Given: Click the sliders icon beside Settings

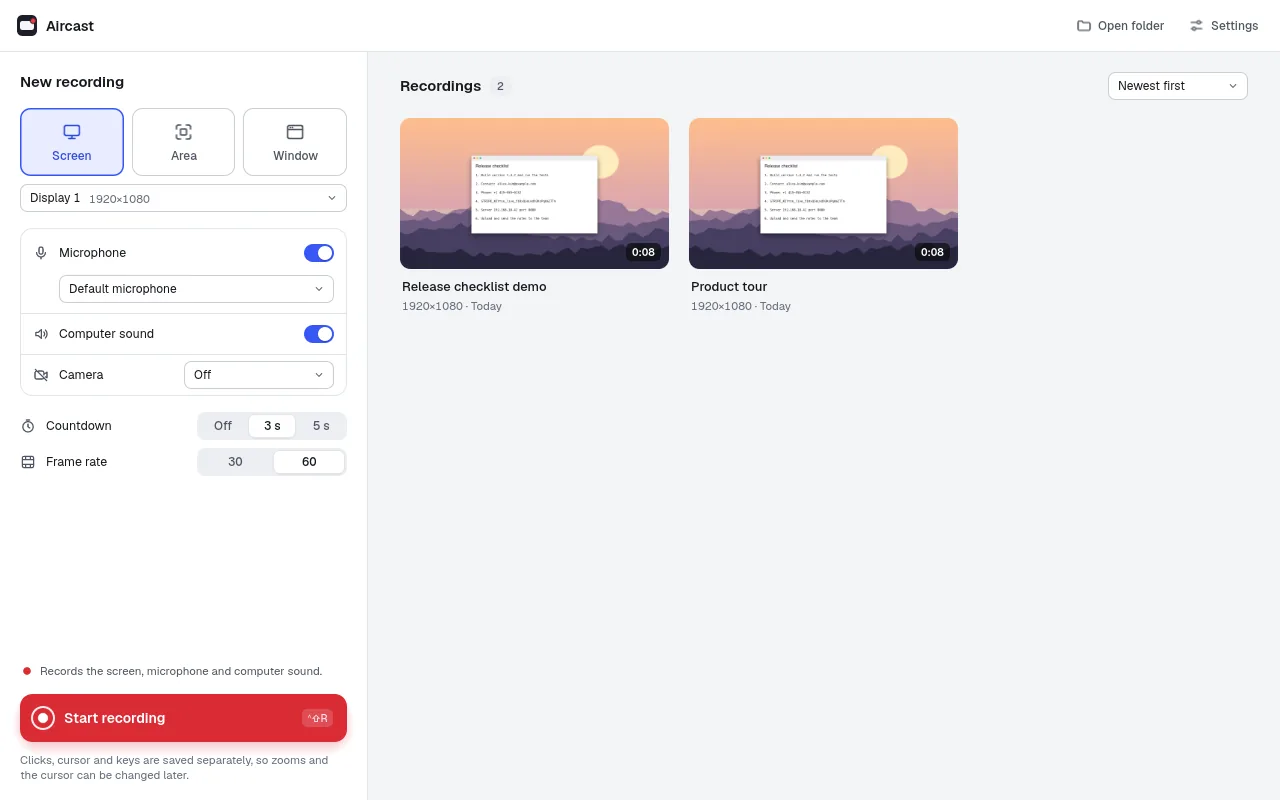Looking at the screenshot, I should [1197, 26].
